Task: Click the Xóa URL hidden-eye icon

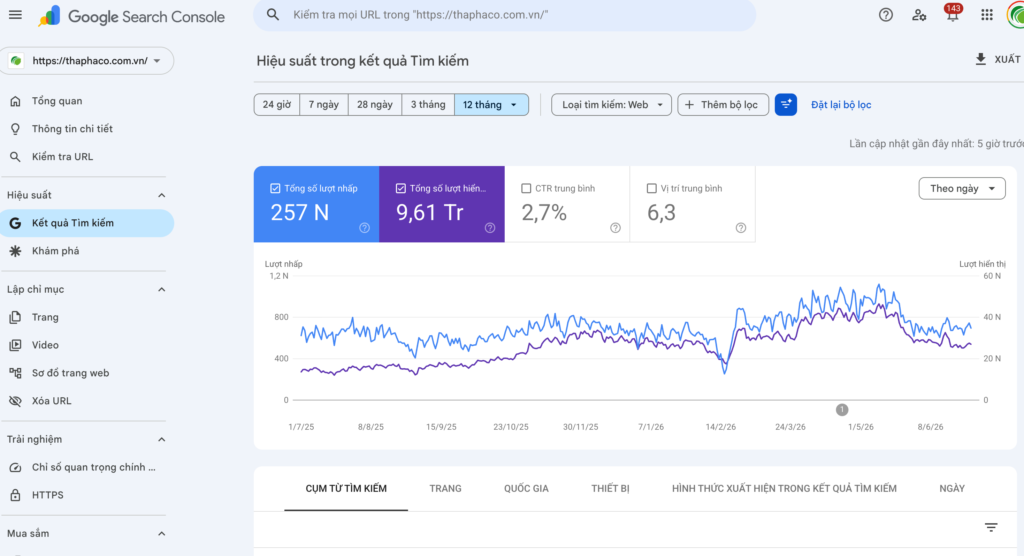Action: (16, 401)
